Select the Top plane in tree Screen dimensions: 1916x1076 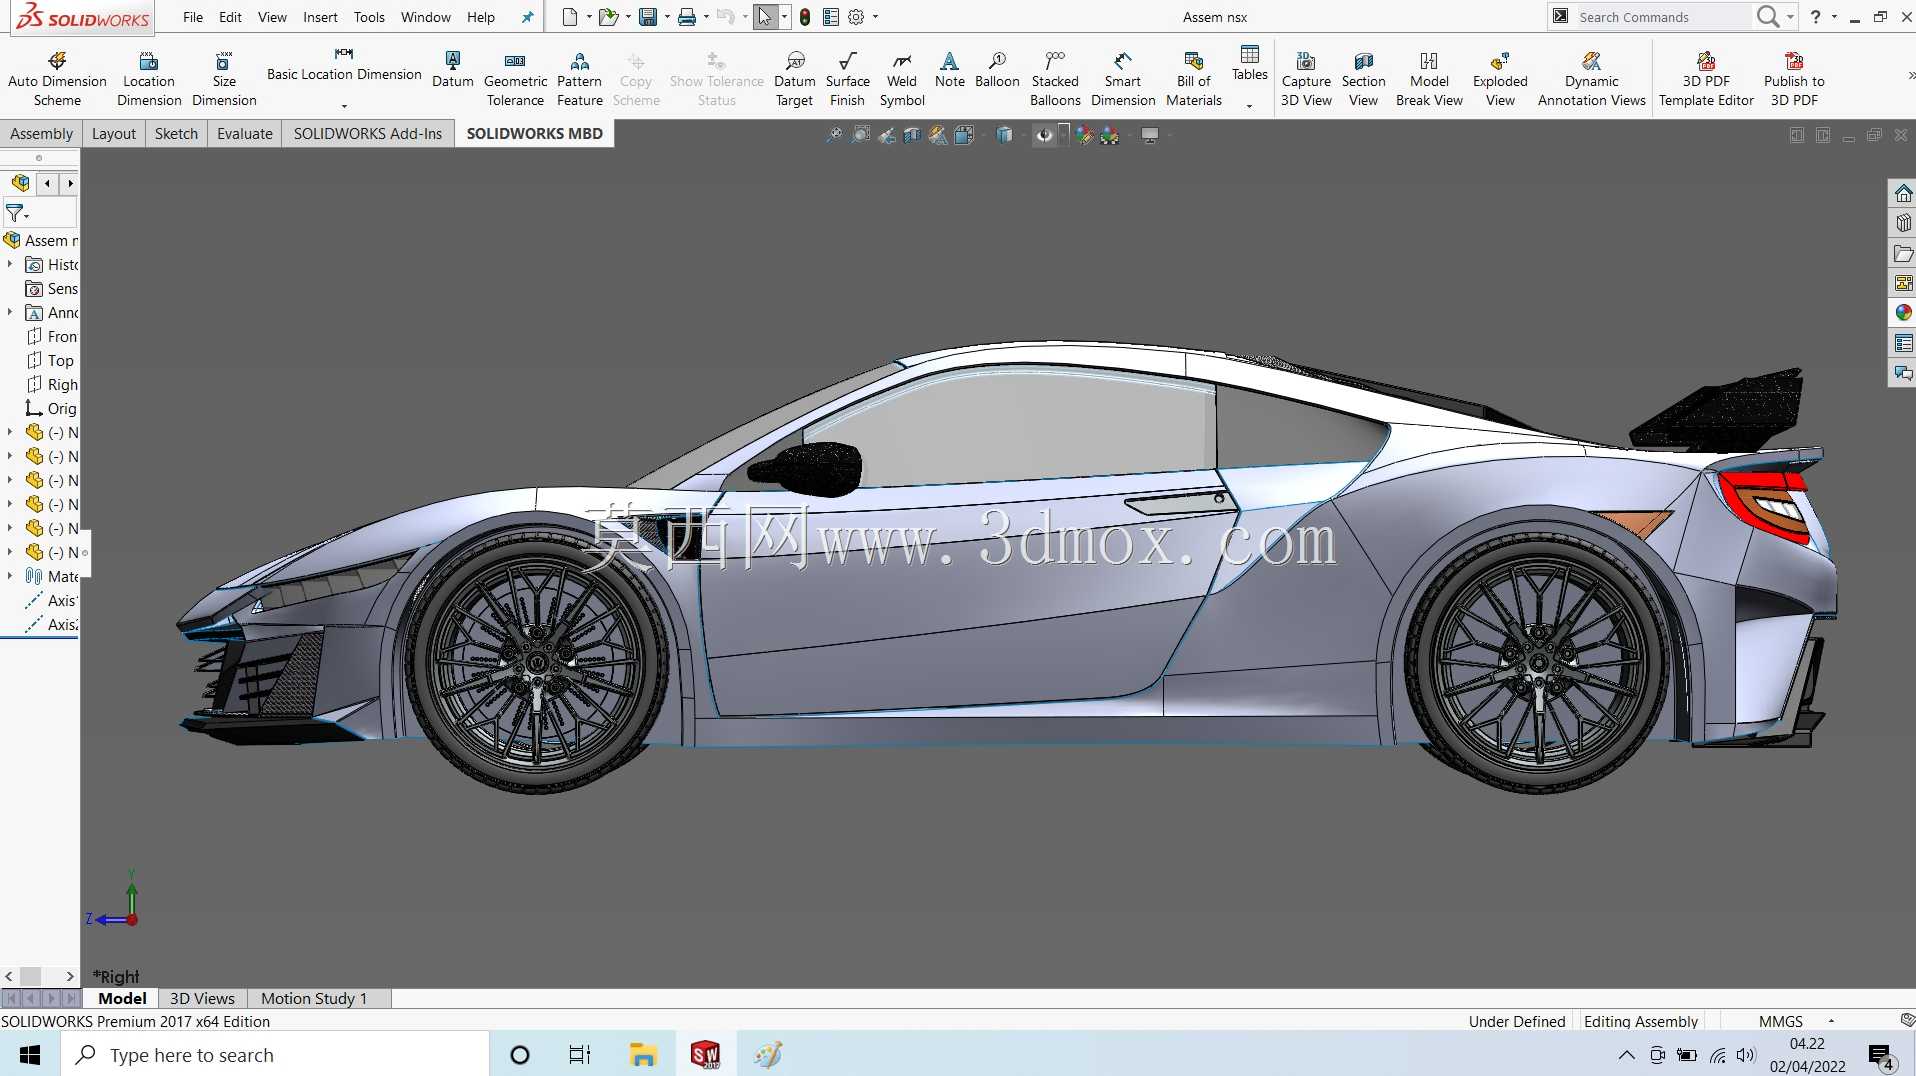pos(50,360)
